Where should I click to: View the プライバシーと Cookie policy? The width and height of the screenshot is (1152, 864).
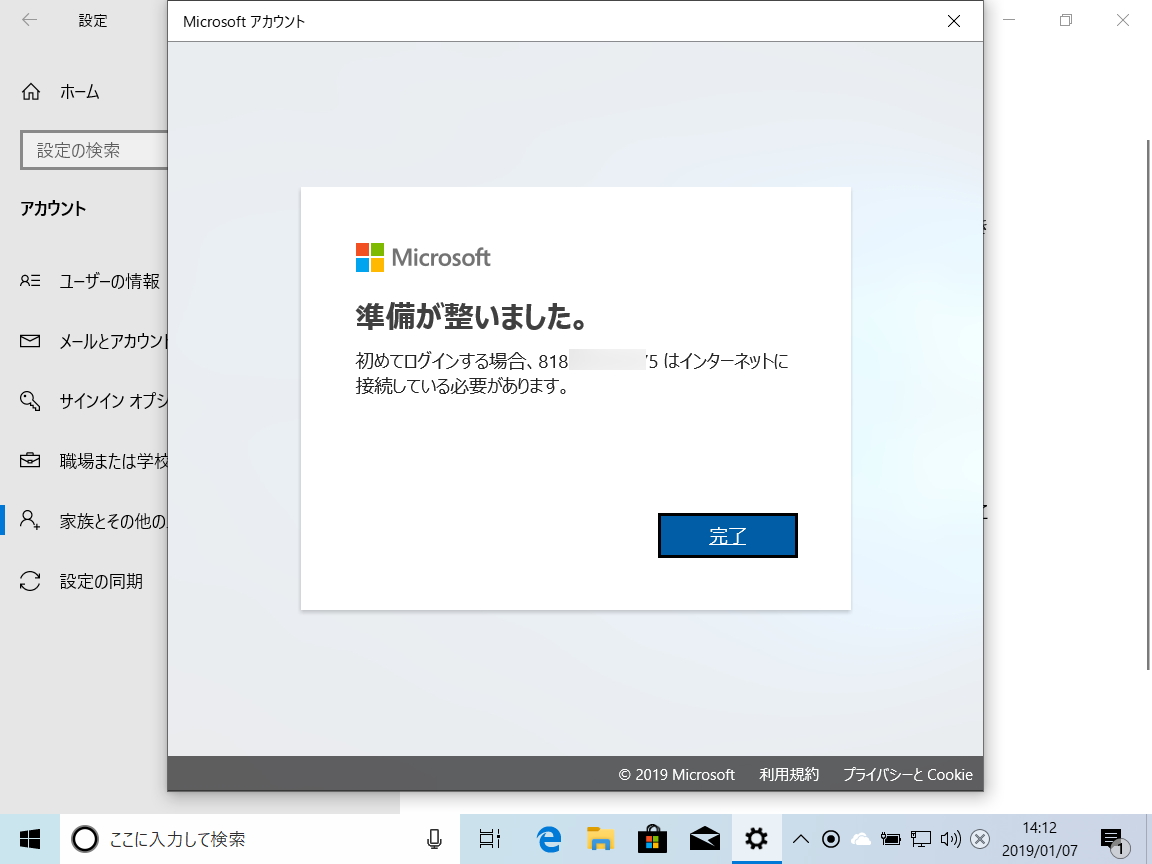click(906, 774)
